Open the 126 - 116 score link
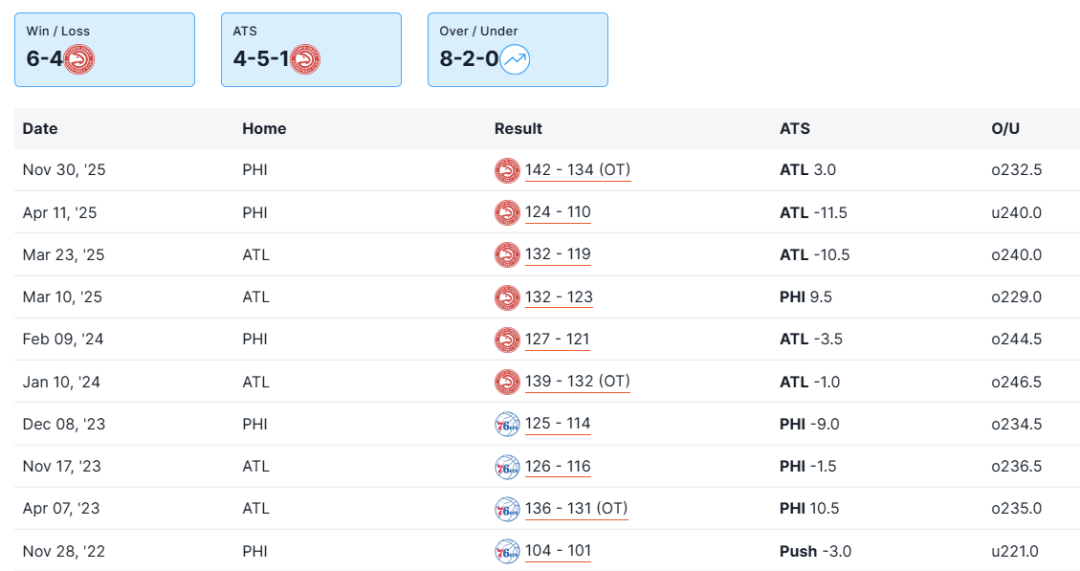This screenshot has height=571, width=1080. 557,466
